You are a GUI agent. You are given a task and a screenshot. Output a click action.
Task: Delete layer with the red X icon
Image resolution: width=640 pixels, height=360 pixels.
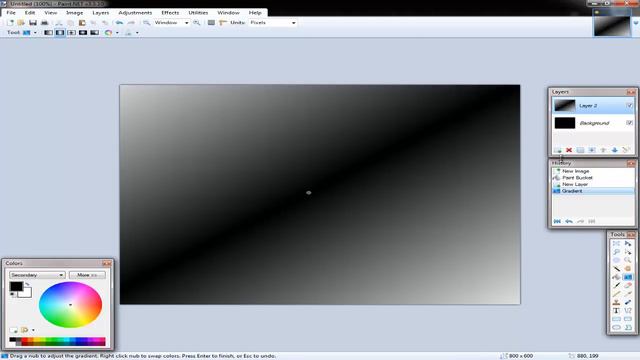pyautogui.click(x=569, y=150)
